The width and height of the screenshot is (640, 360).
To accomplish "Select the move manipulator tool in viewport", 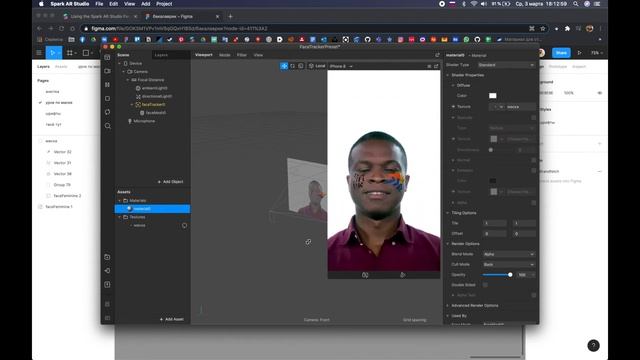I will (284, 66).
